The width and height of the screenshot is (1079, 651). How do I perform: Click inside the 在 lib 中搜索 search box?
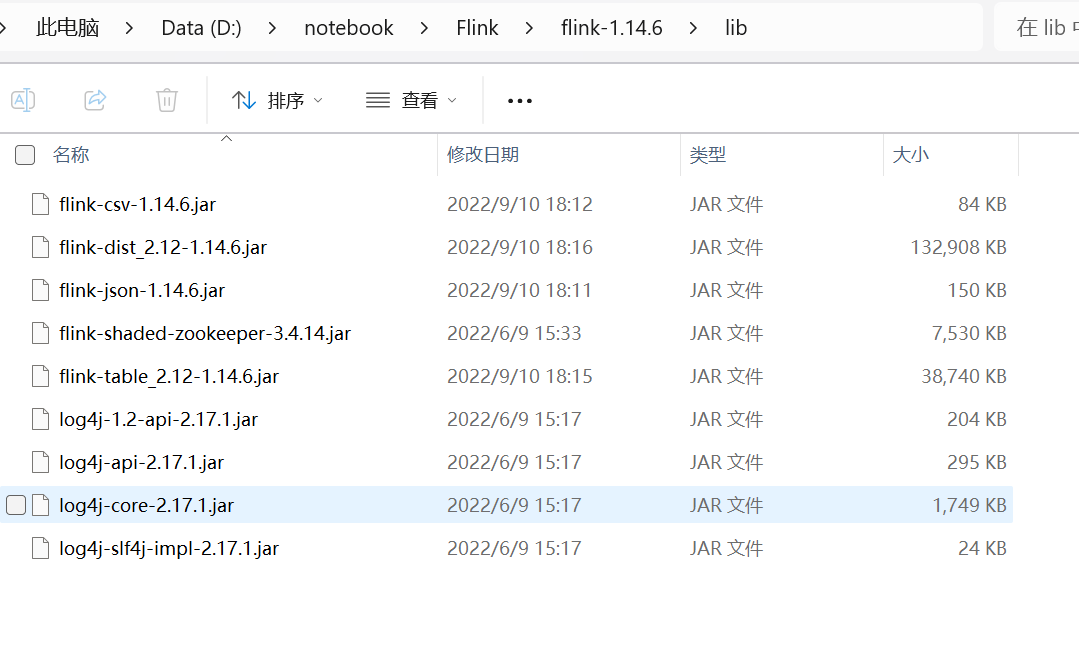[x=1040, y=27]
